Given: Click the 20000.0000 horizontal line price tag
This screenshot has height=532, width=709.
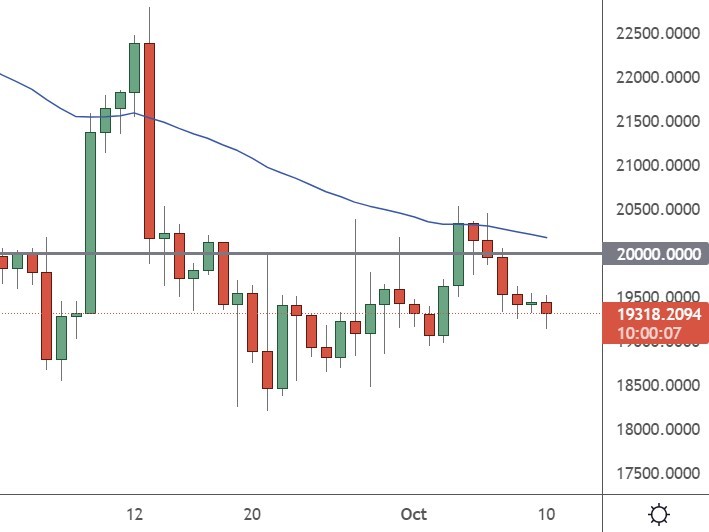Looking at the screenshot, I should pyautogui.click(x=656, y=254).
